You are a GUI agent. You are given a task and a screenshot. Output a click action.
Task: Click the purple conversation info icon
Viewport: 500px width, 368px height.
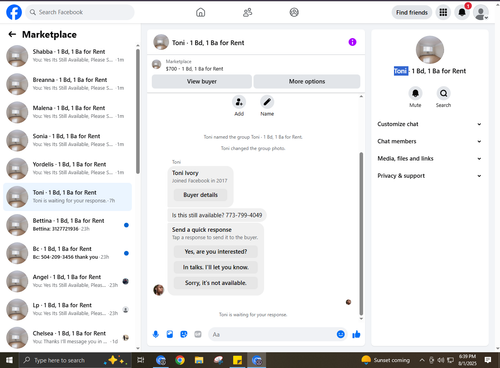pos(352,42)
